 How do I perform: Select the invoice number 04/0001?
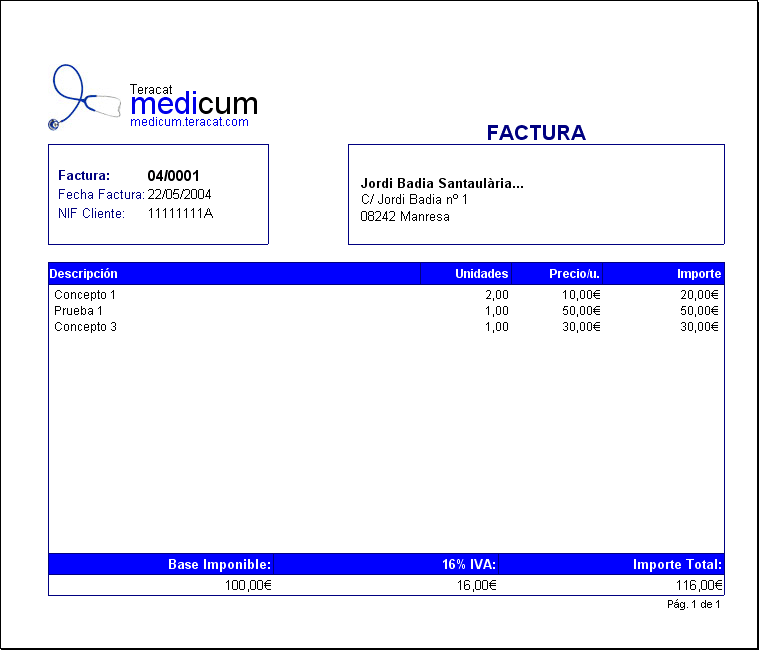tap(173, 176)
